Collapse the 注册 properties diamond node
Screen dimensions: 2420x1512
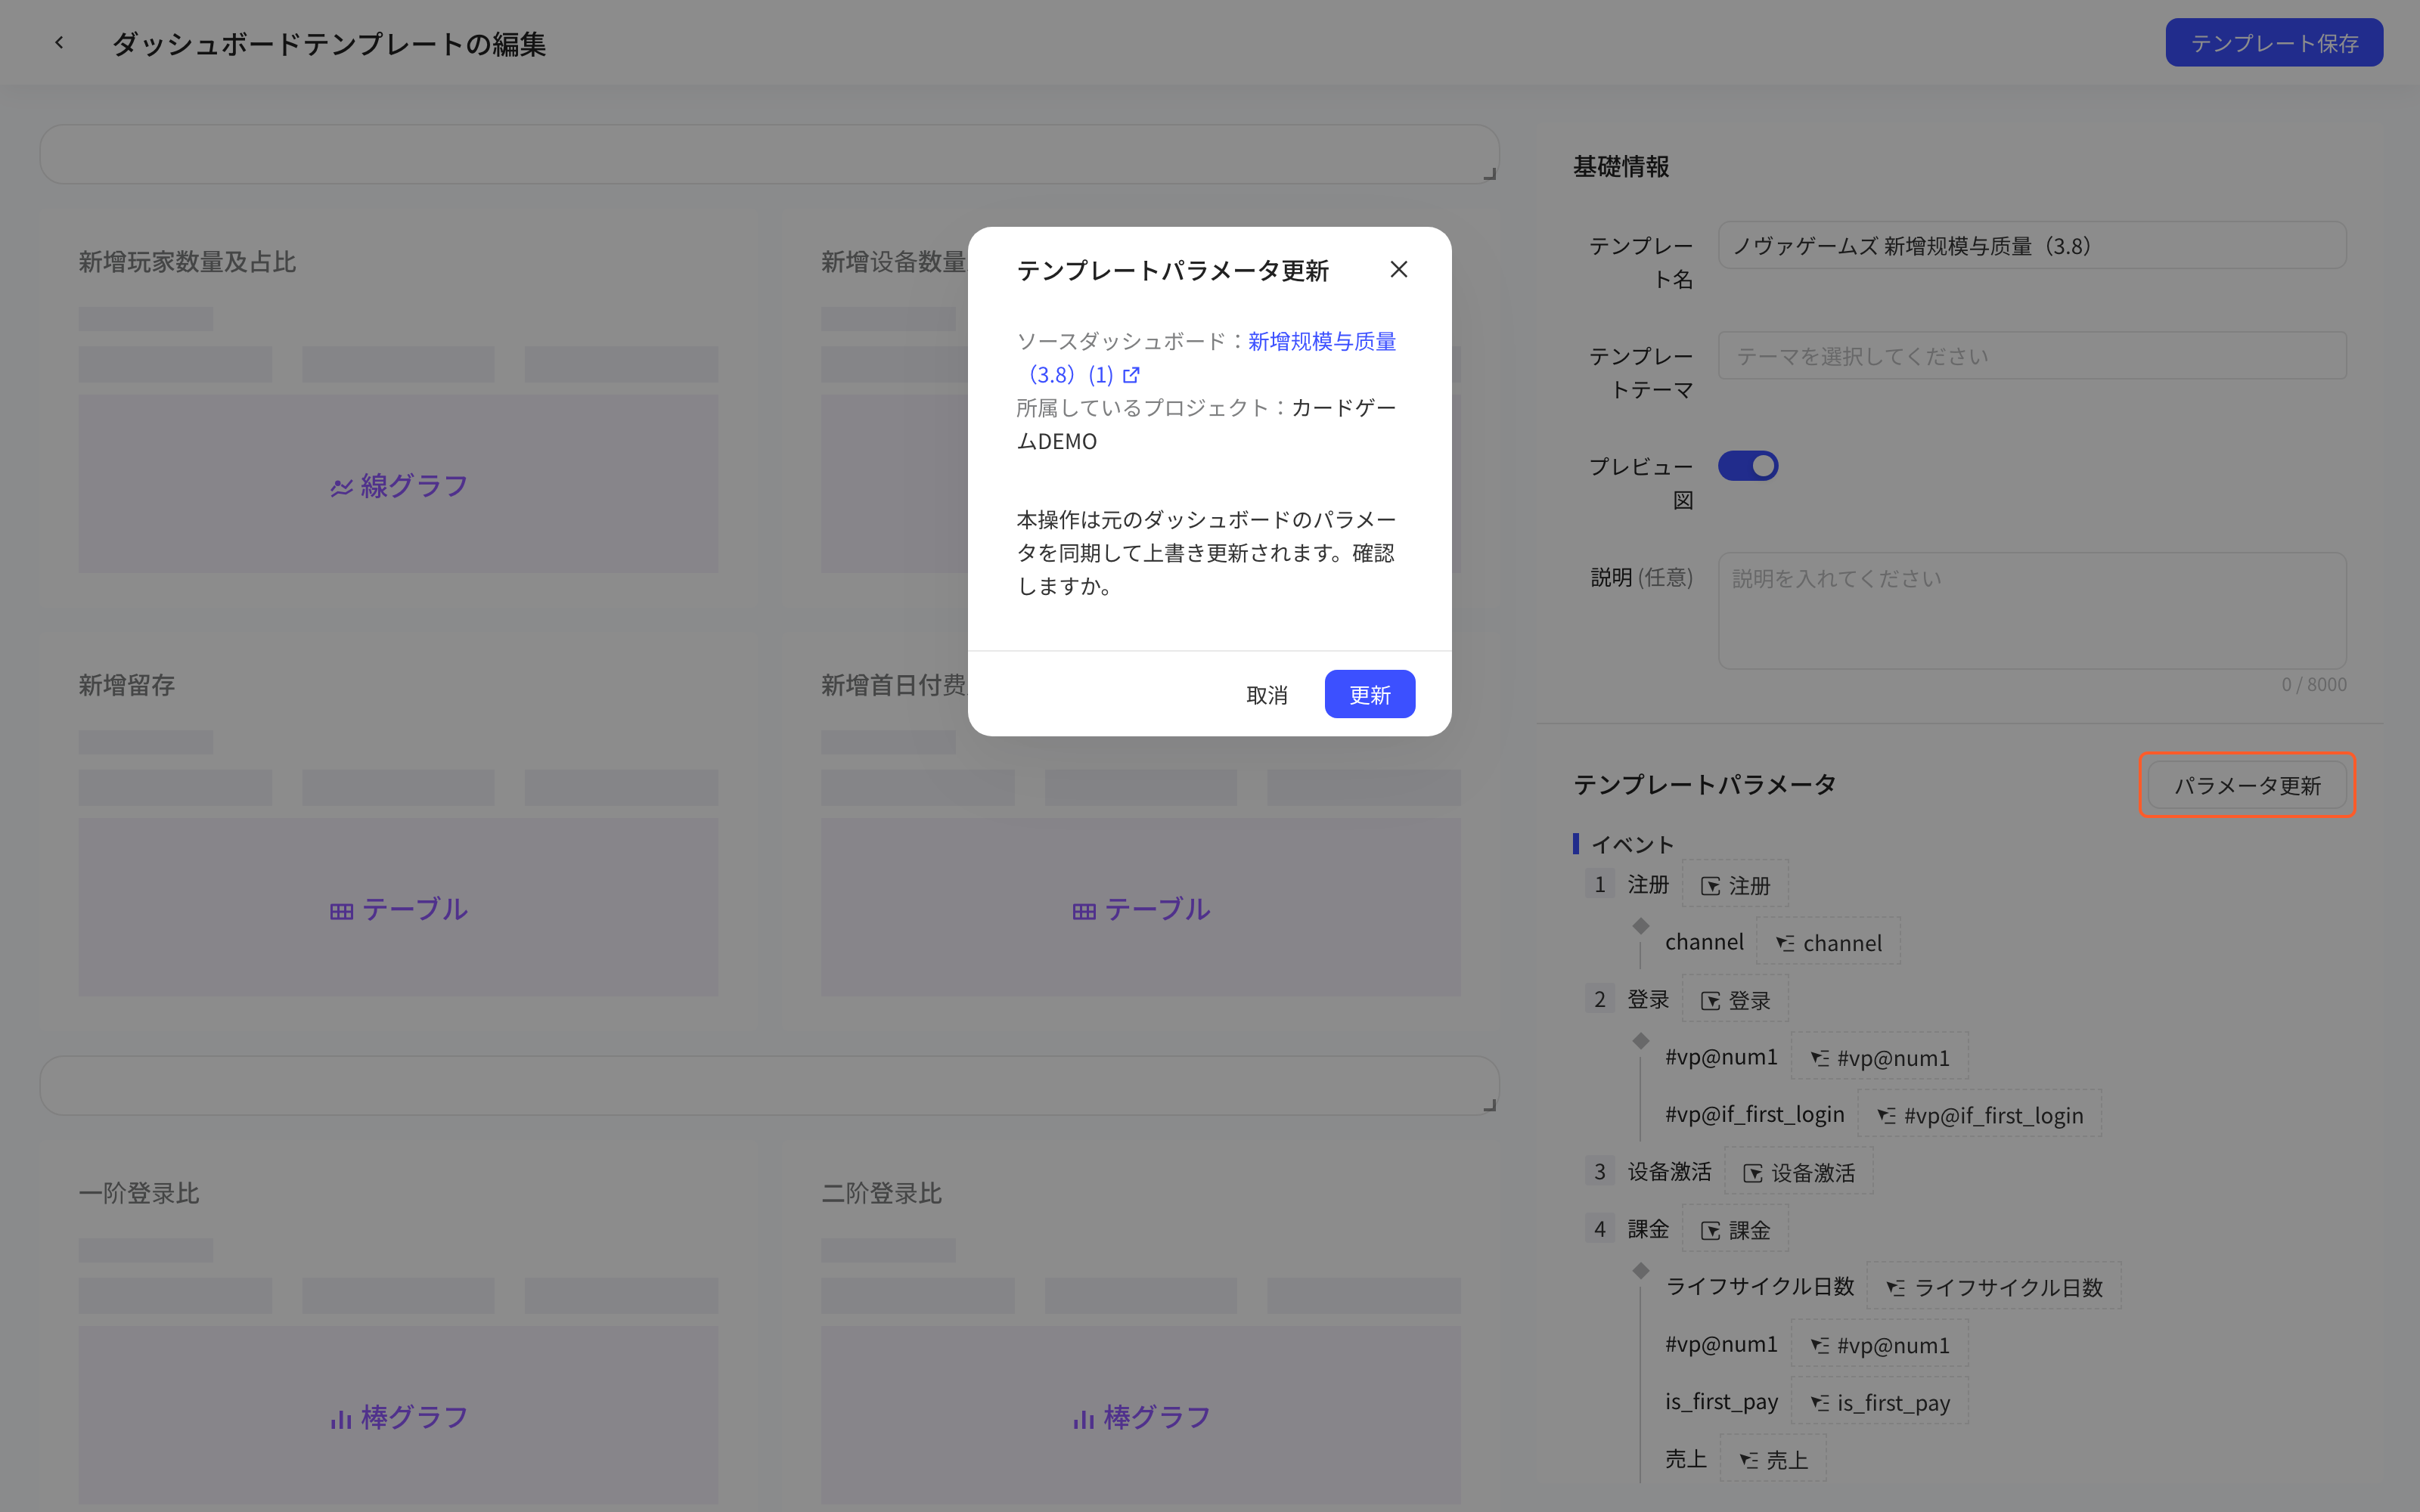pyautogui.click(x=1641, y=925)
